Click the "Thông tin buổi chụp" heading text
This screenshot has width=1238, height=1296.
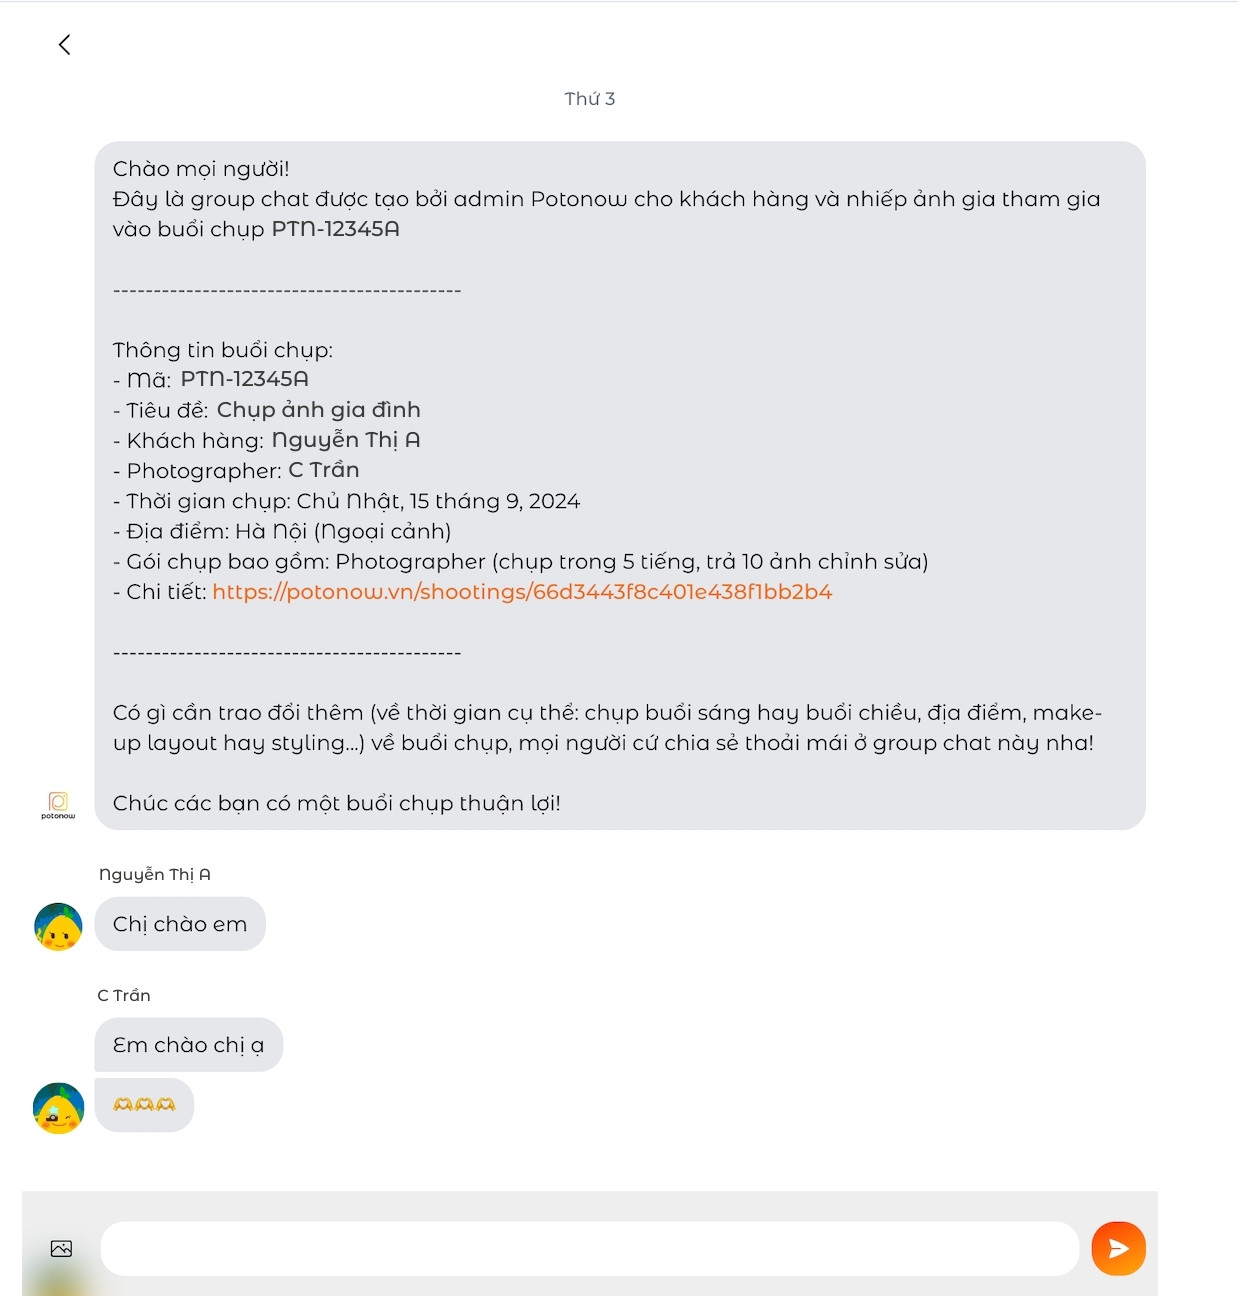click(222, 350)
